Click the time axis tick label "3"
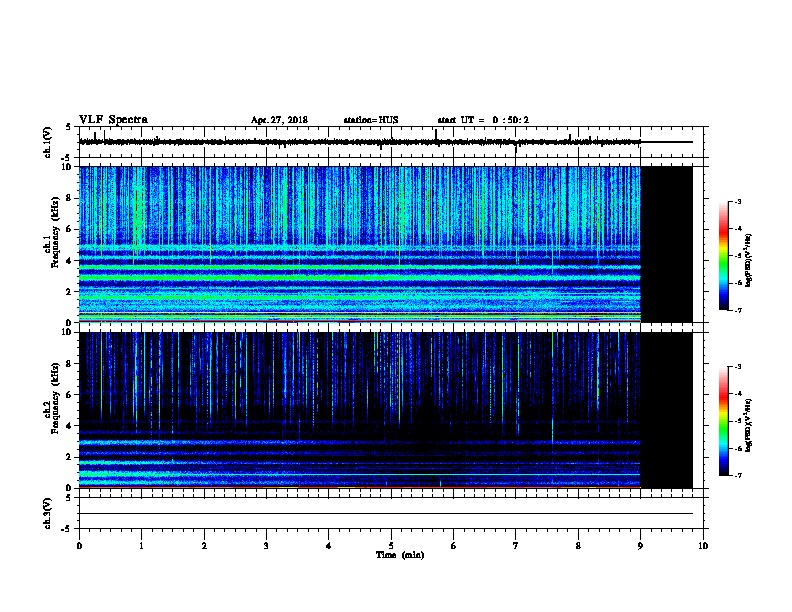The height and width of the screenshot is (612, 792). [266, 545]
